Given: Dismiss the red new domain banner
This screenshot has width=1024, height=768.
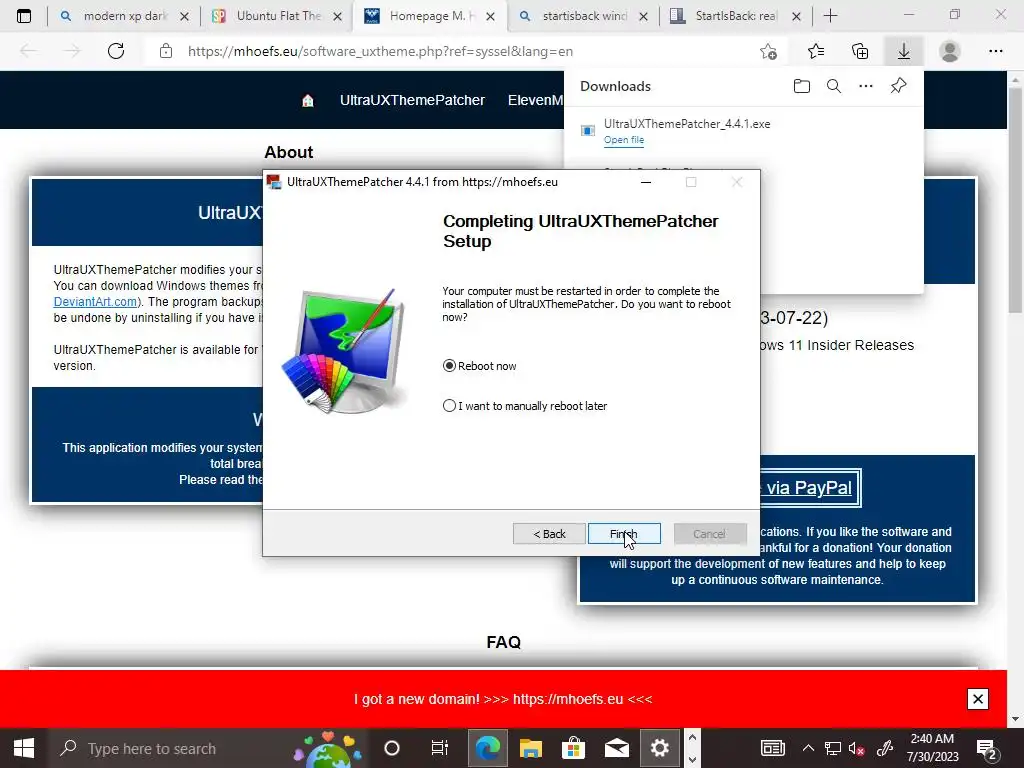Looking at the screenshot, I should pos(978,699).
